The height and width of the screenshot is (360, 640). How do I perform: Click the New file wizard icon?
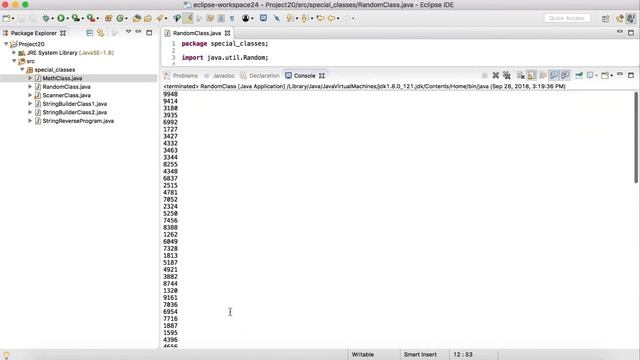pos(7,18)
